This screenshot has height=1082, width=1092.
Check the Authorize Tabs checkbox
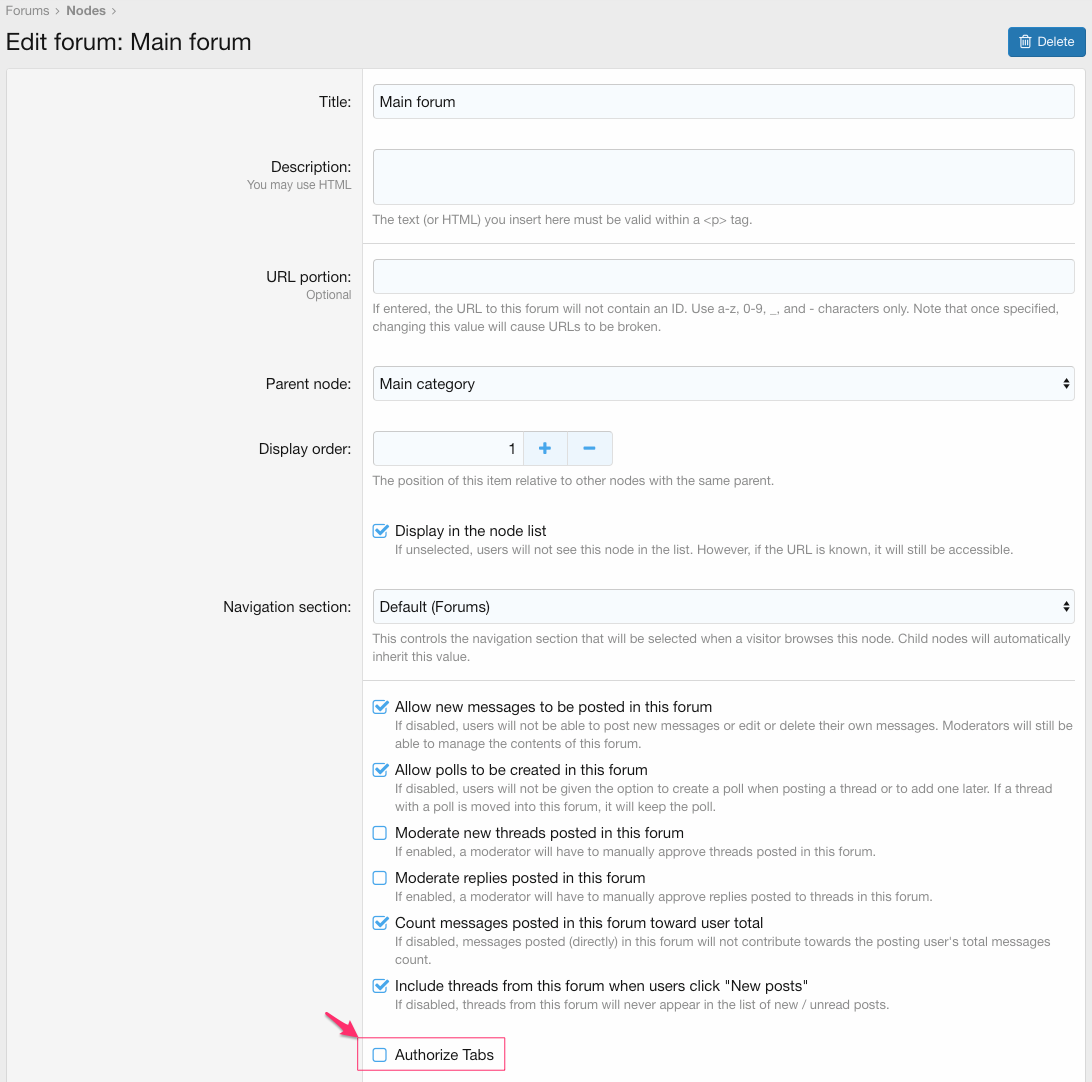coord(380,1055)
